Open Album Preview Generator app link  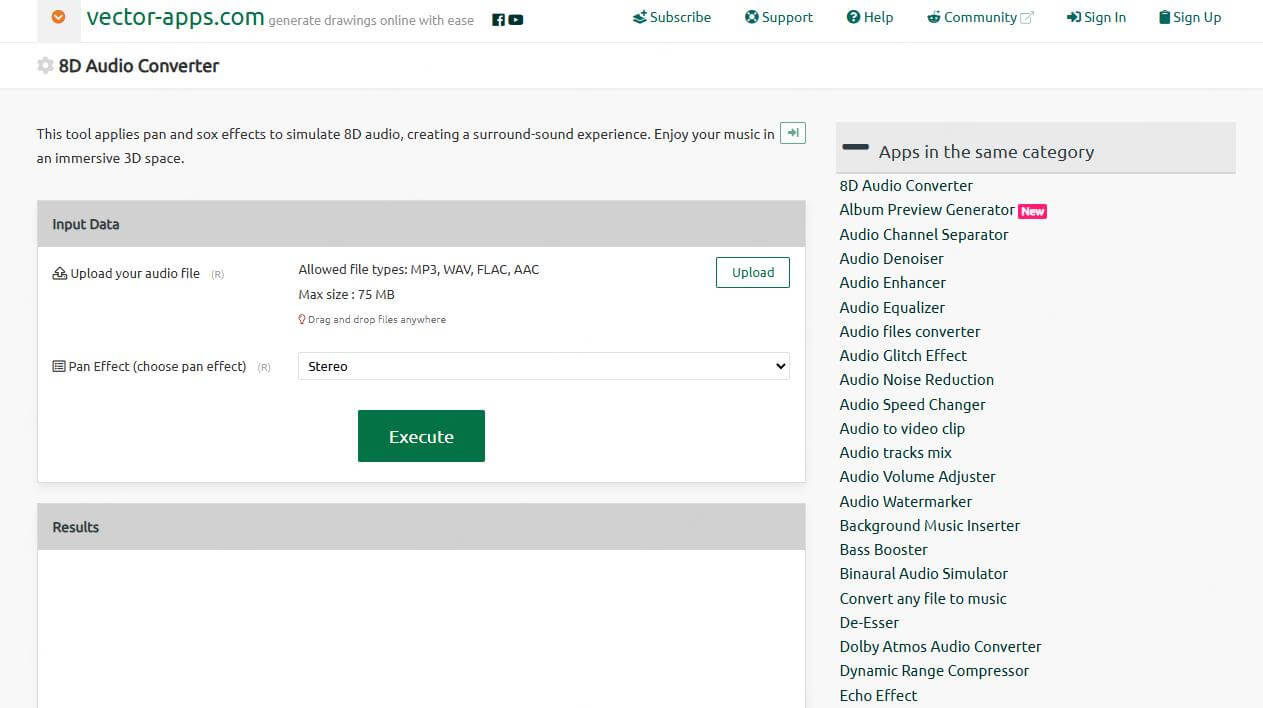coord(927,210)
